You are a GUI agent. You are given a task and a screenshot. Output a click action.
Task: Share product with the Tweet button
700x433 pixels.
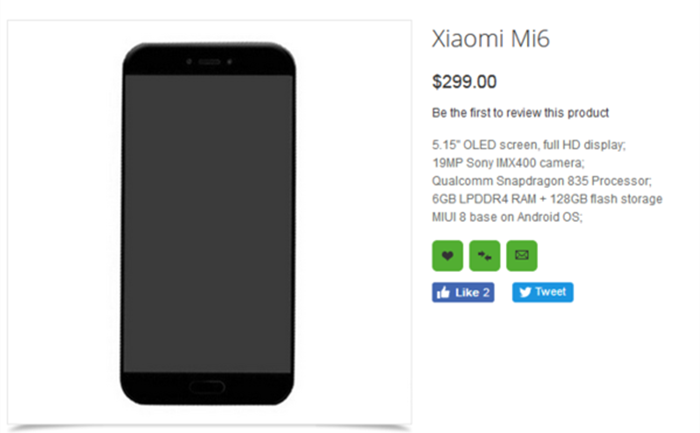click(x=542, y=292)
